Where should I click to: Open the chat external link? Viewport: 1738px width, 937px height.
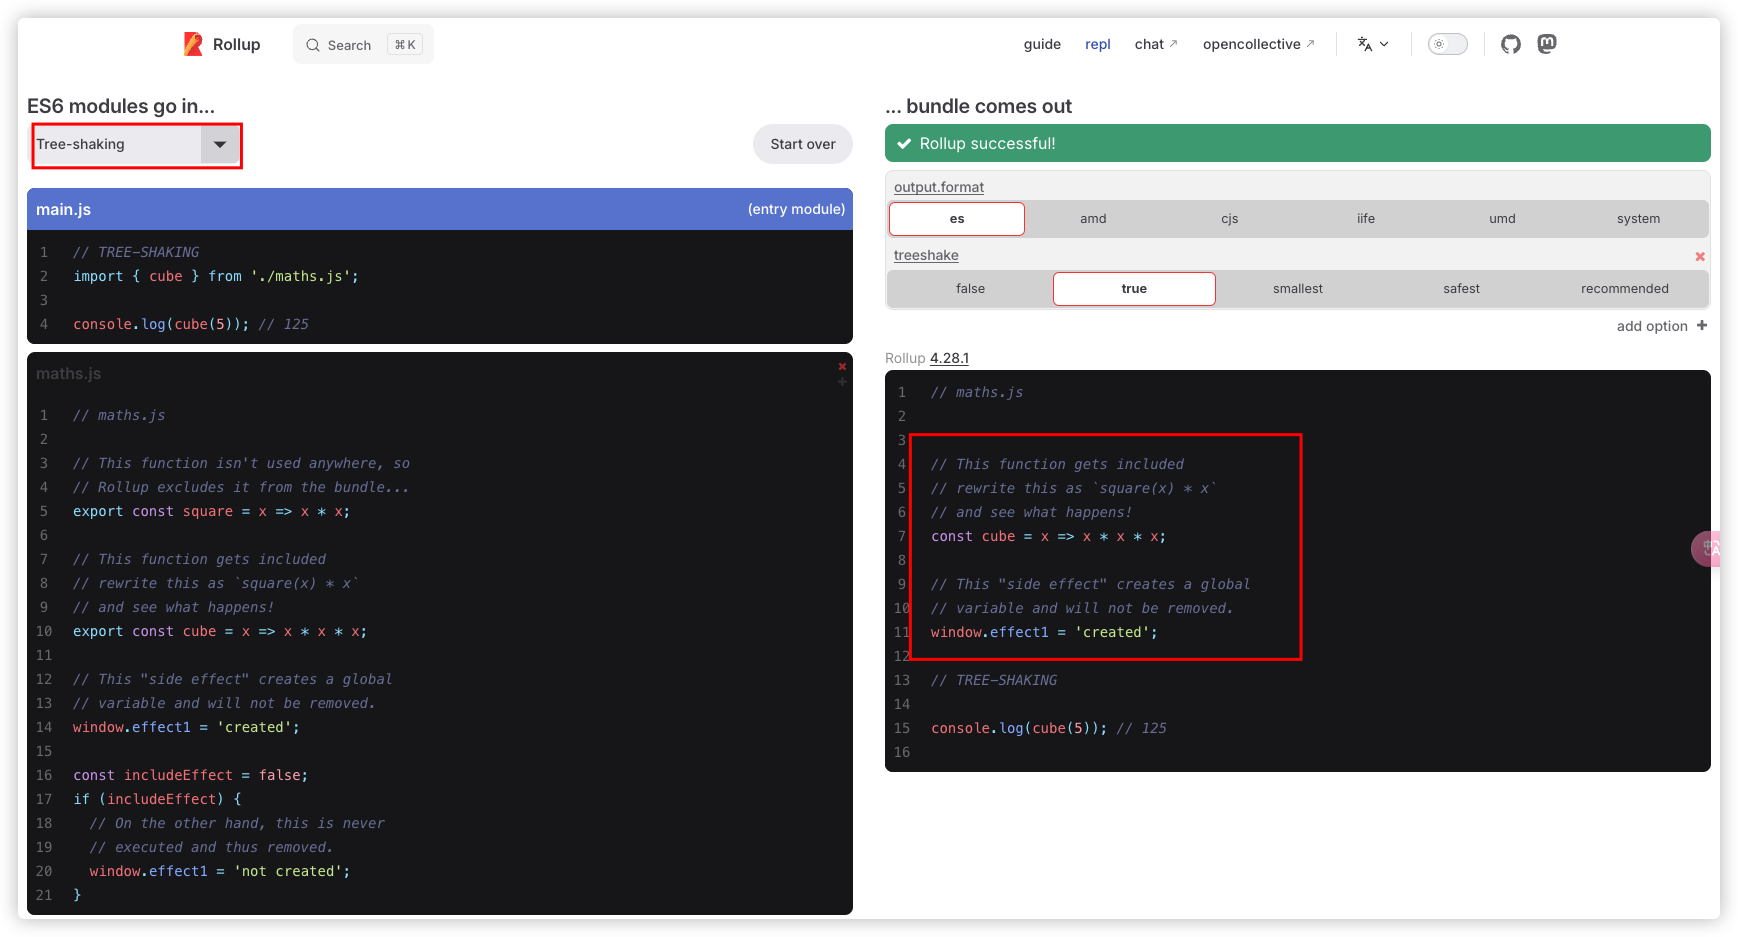coord(1156,44)
